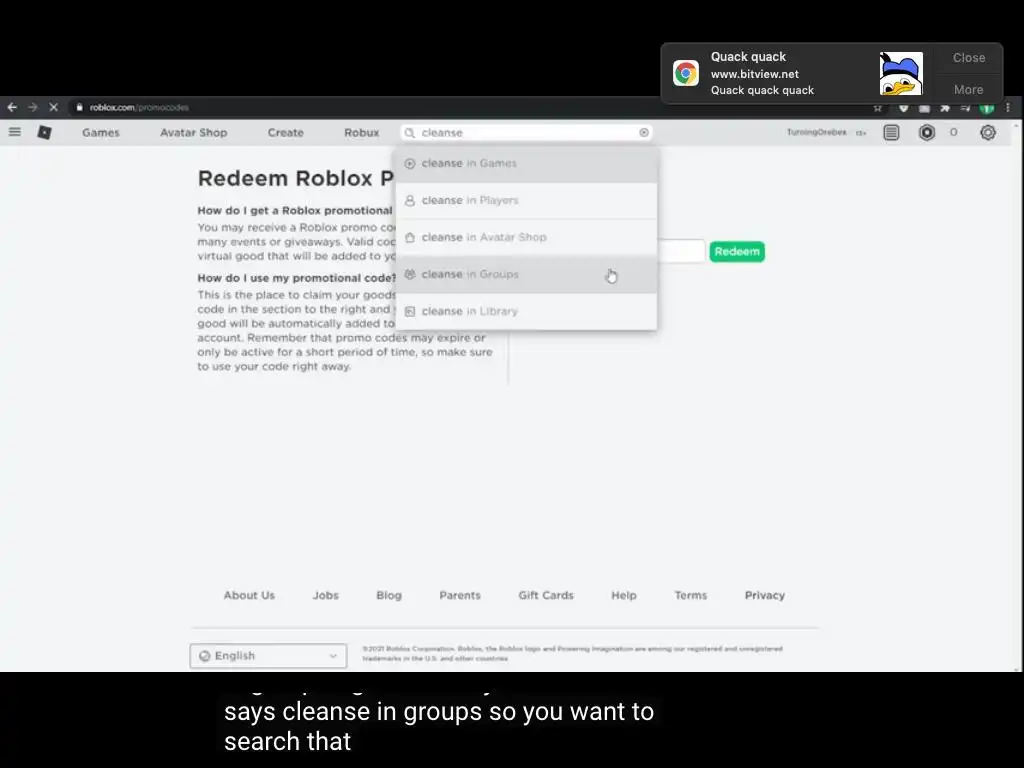
Task: Bookmark page with the star icon
Action: [x=878, y=108]
